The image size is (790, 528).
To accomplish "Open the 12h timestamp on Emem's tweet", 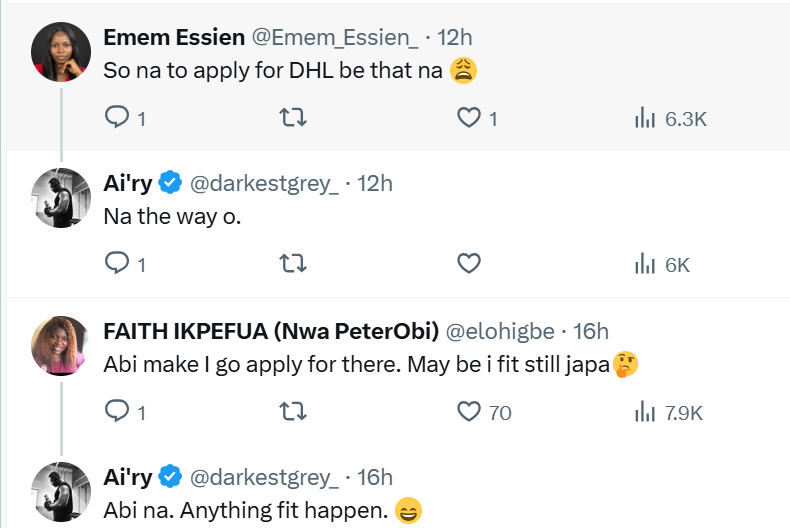I will pyautogui.click(x=455, y=38).
